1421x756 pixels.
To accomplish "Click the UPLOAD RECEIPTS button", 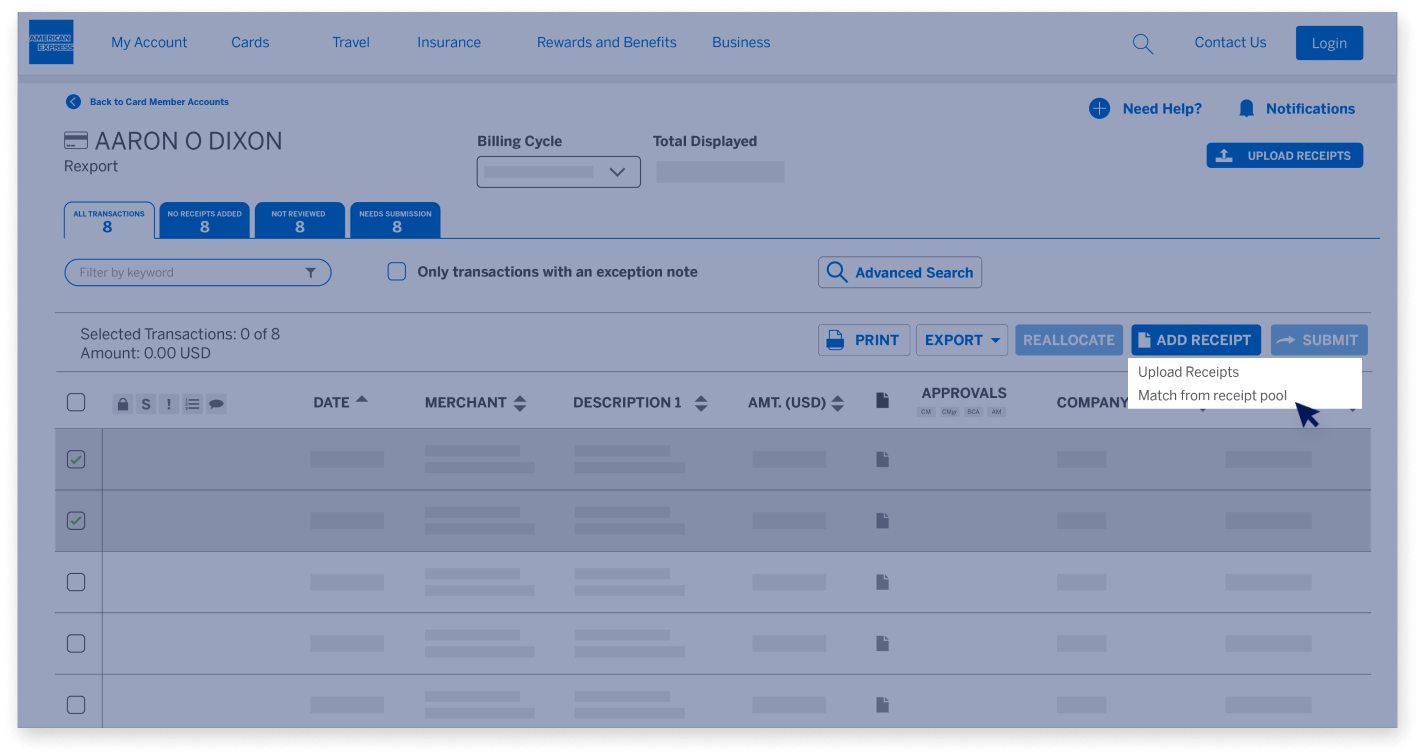I will point(1284,155).
